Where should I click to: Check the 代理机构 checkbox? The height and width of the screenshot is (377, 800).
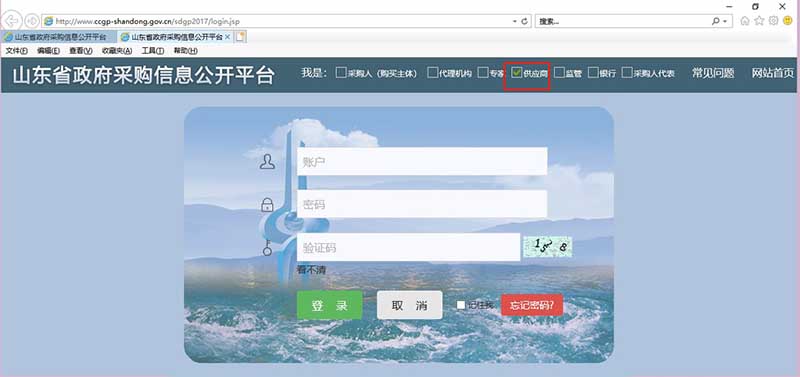[x=433, y=72]
